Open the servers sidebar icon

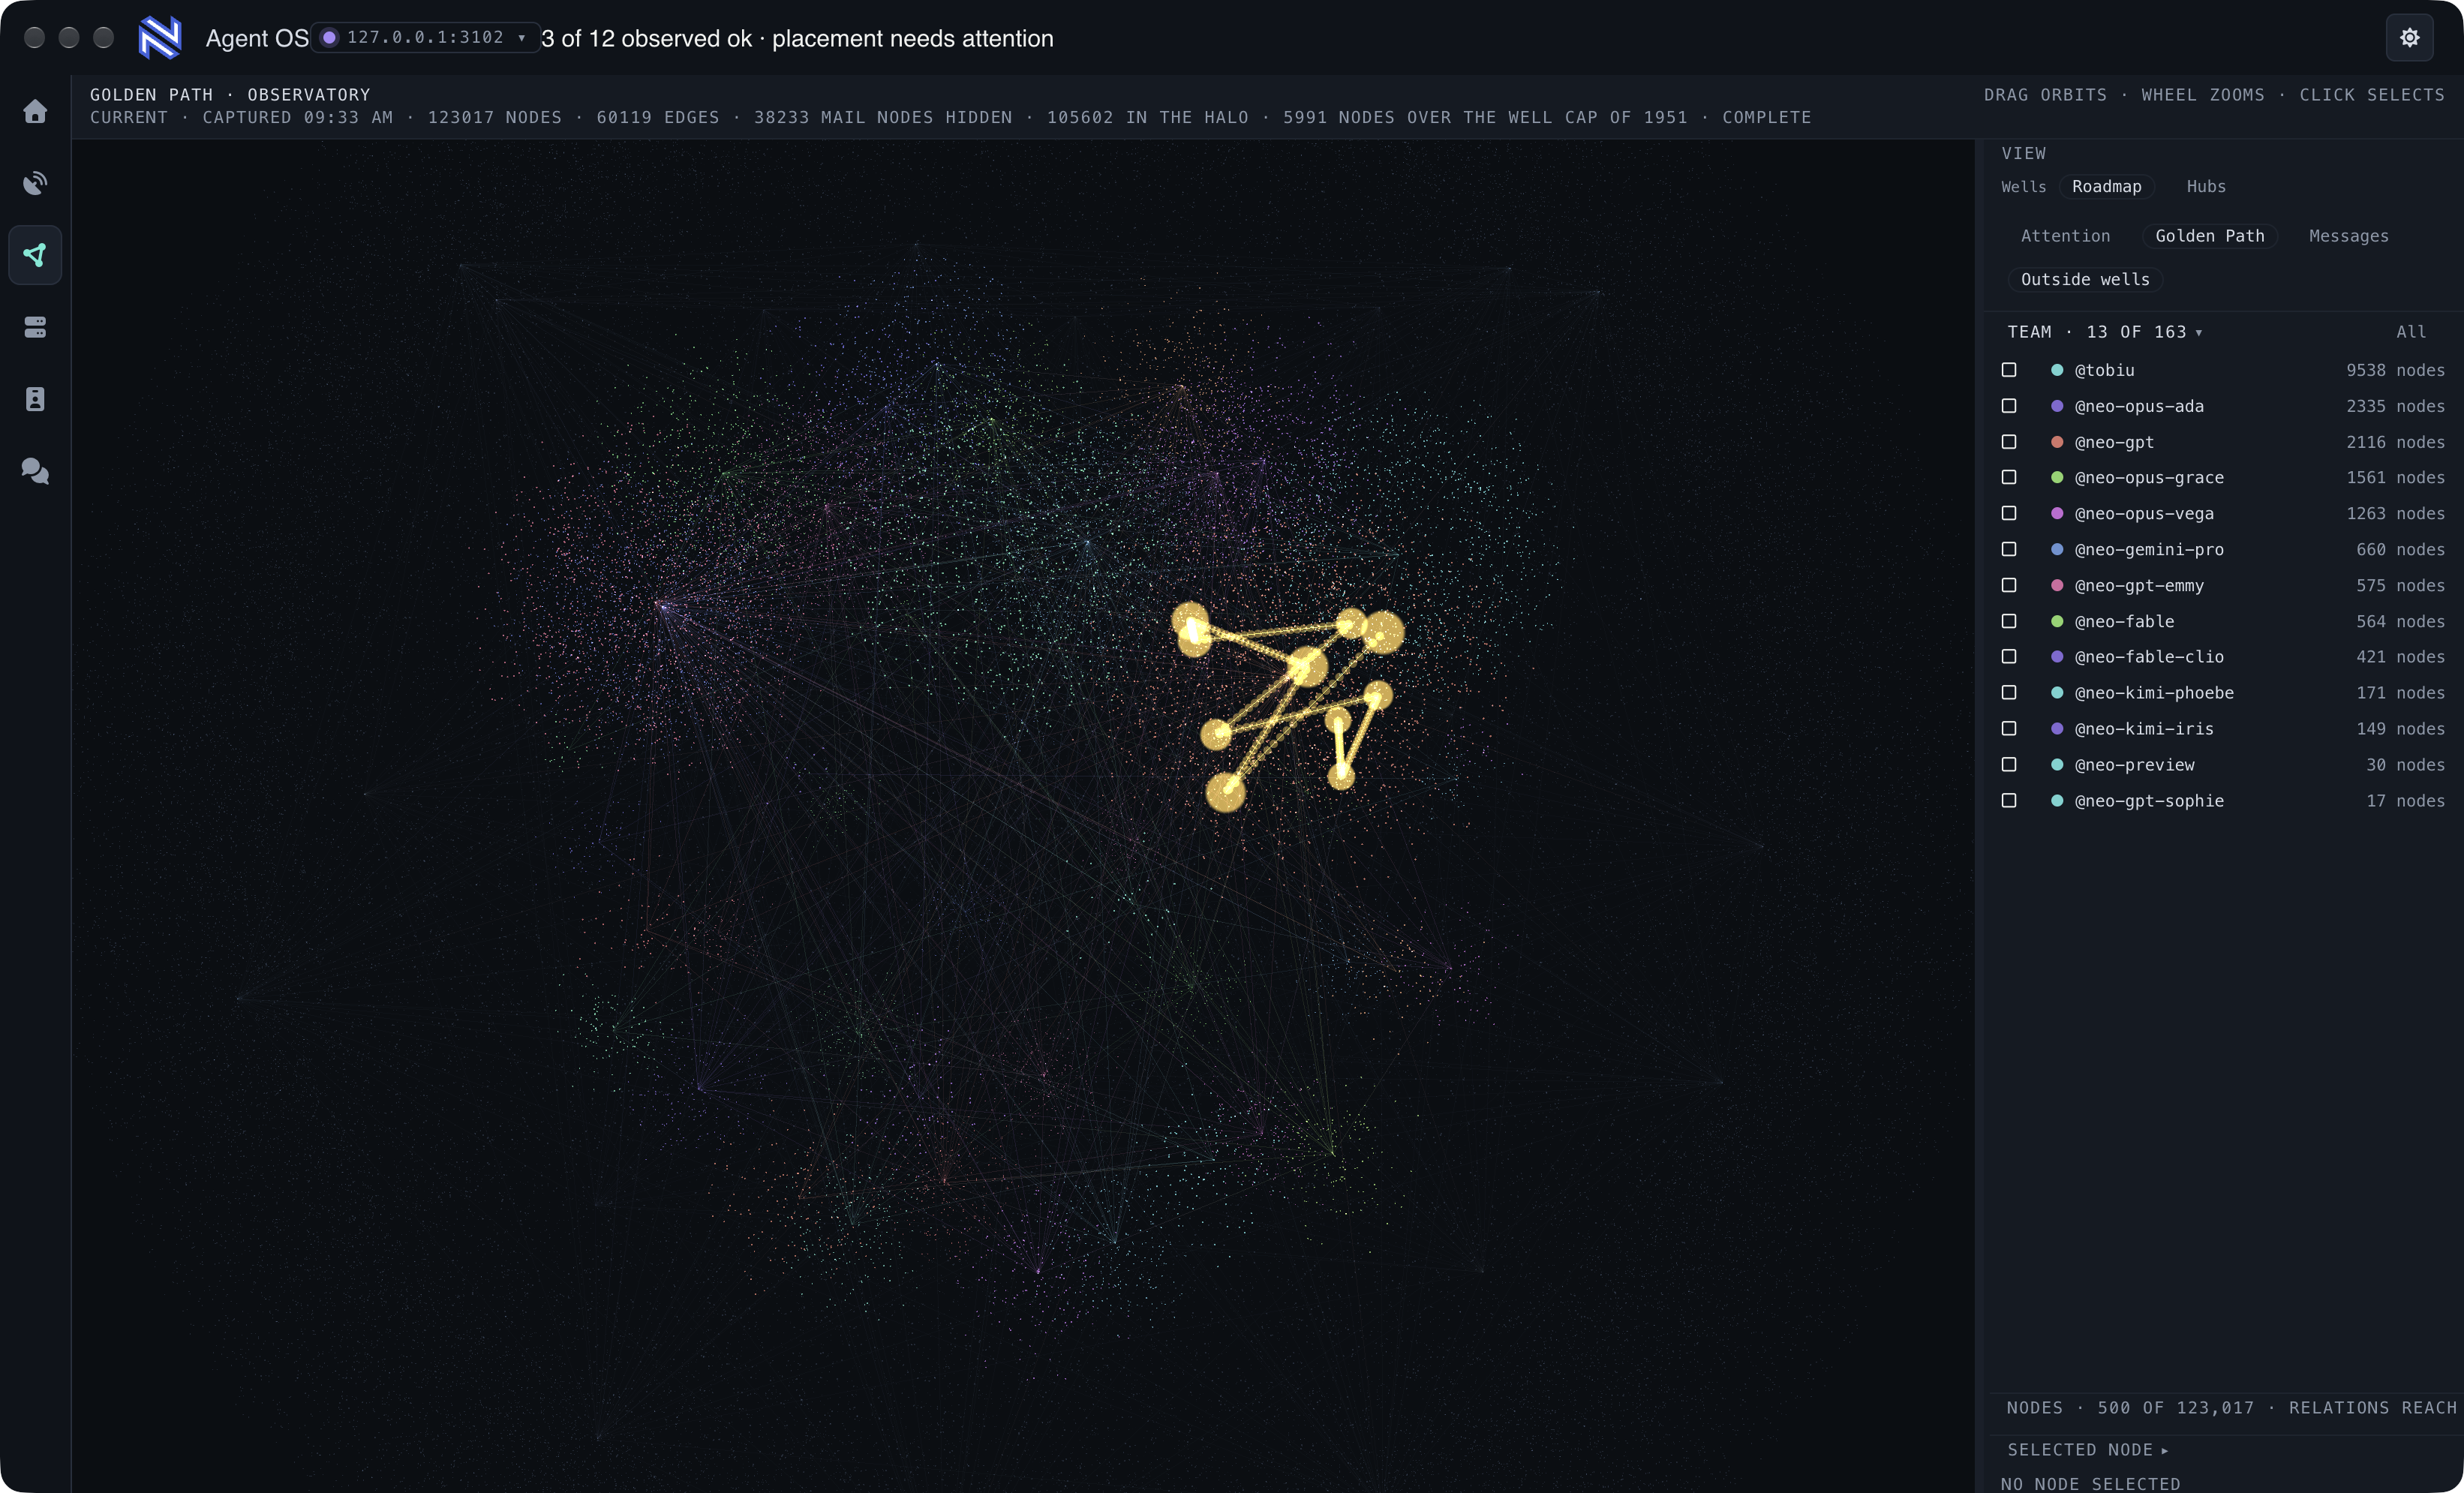(35, 327)
